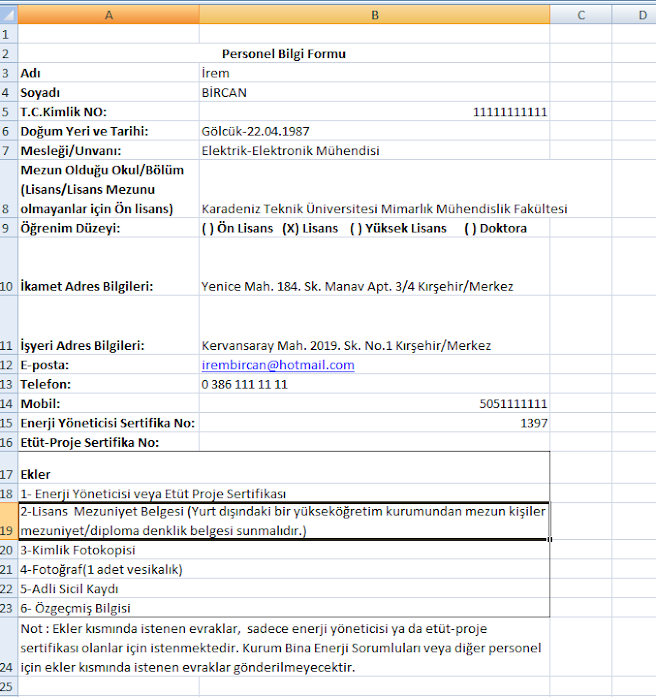Select row 1 header
The width and height of the screenshot is (656, 697).
click(9, 34)
